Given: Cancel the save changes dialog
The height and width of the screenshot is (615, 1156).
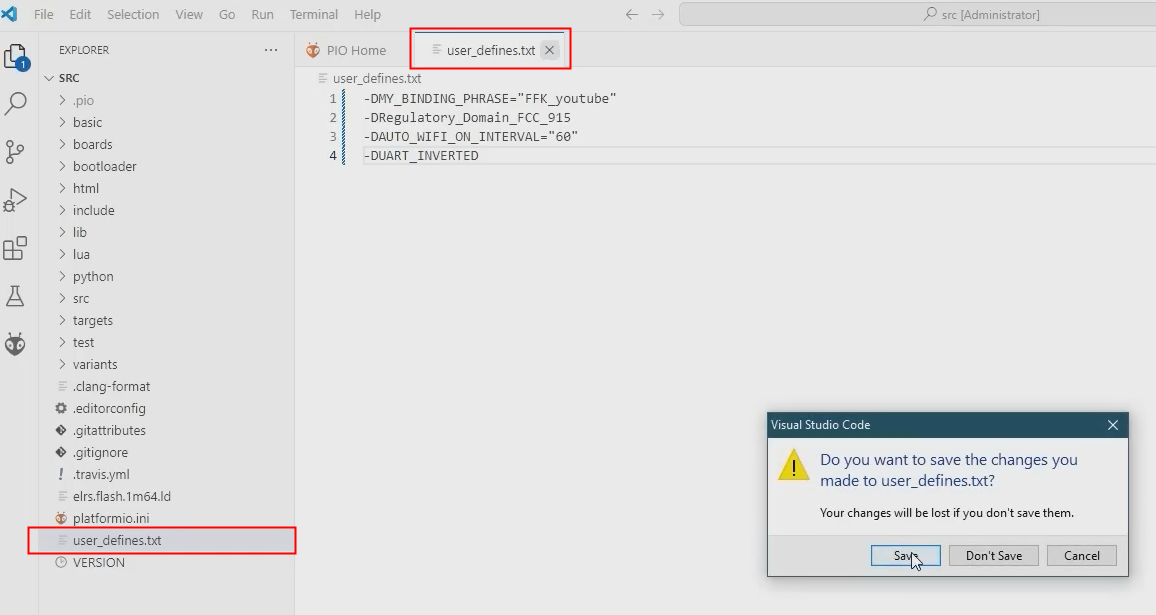Looking at the screenshot, I should tap(1081, 555).
